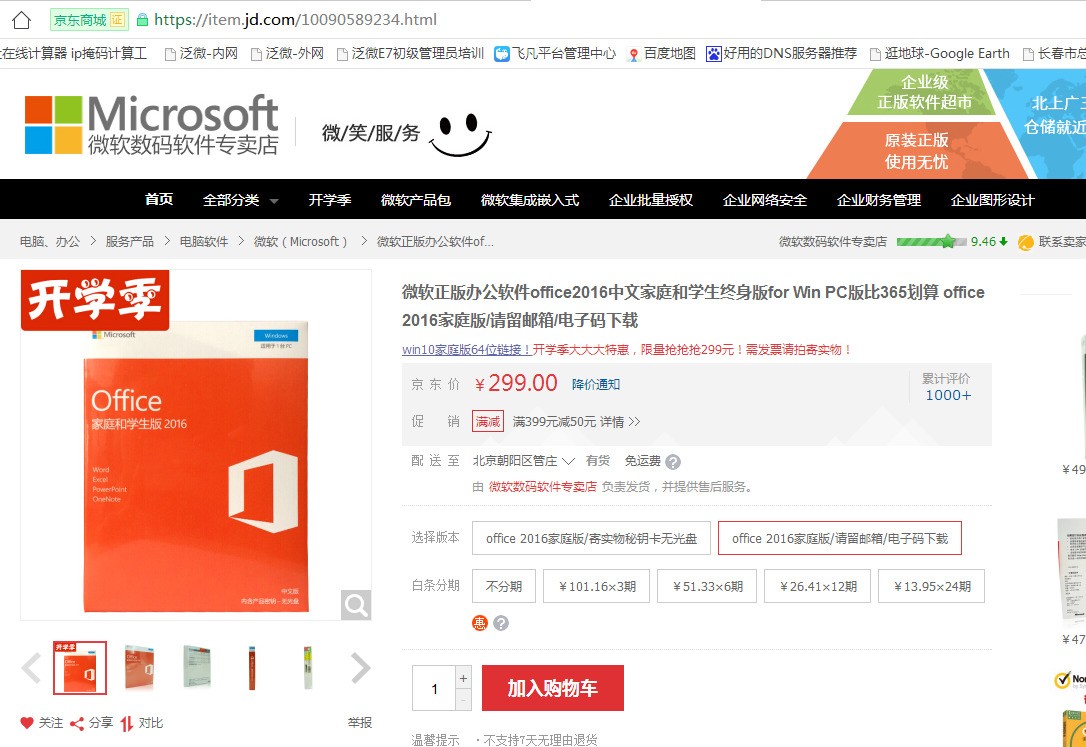Go to the 首页 nav tab
The height and width of the screenshot is (747, 1086).
[x=159, y=199]
